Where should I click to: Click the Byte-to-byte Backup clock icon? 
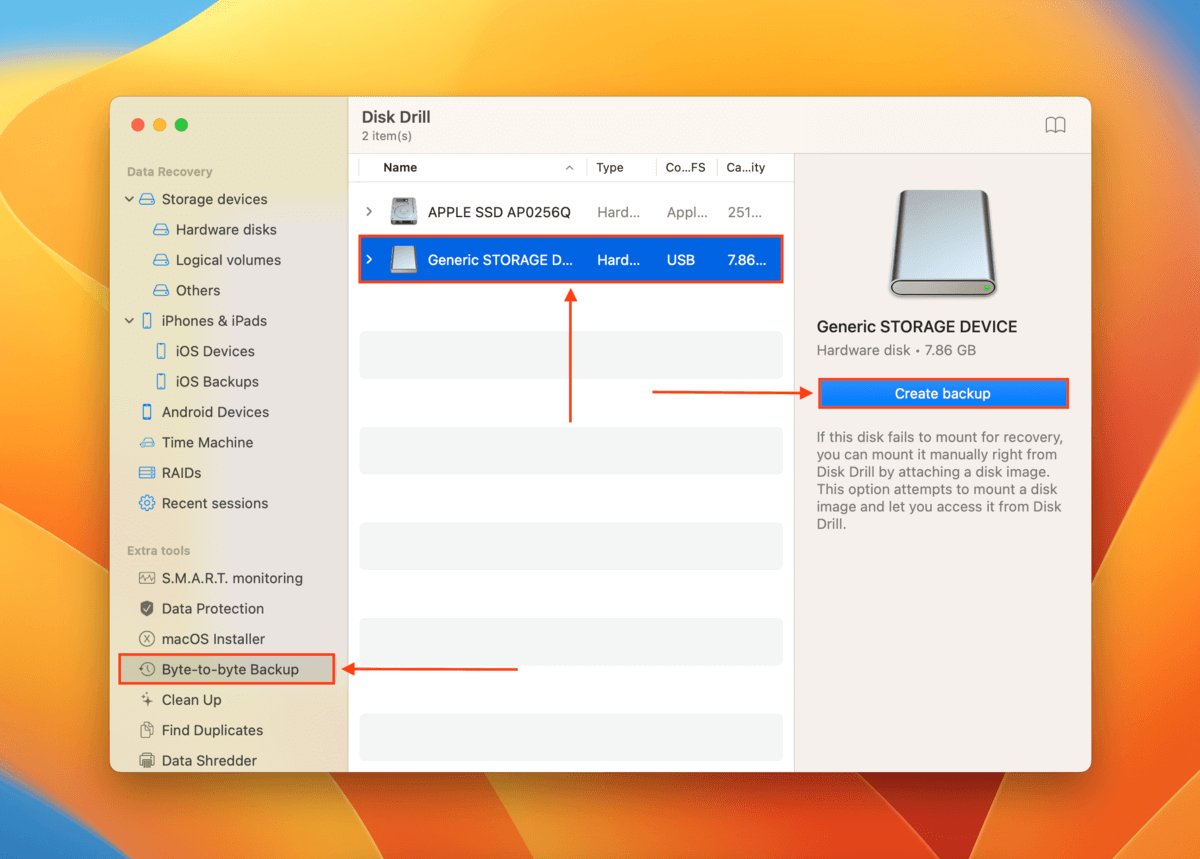click(147, 669)
